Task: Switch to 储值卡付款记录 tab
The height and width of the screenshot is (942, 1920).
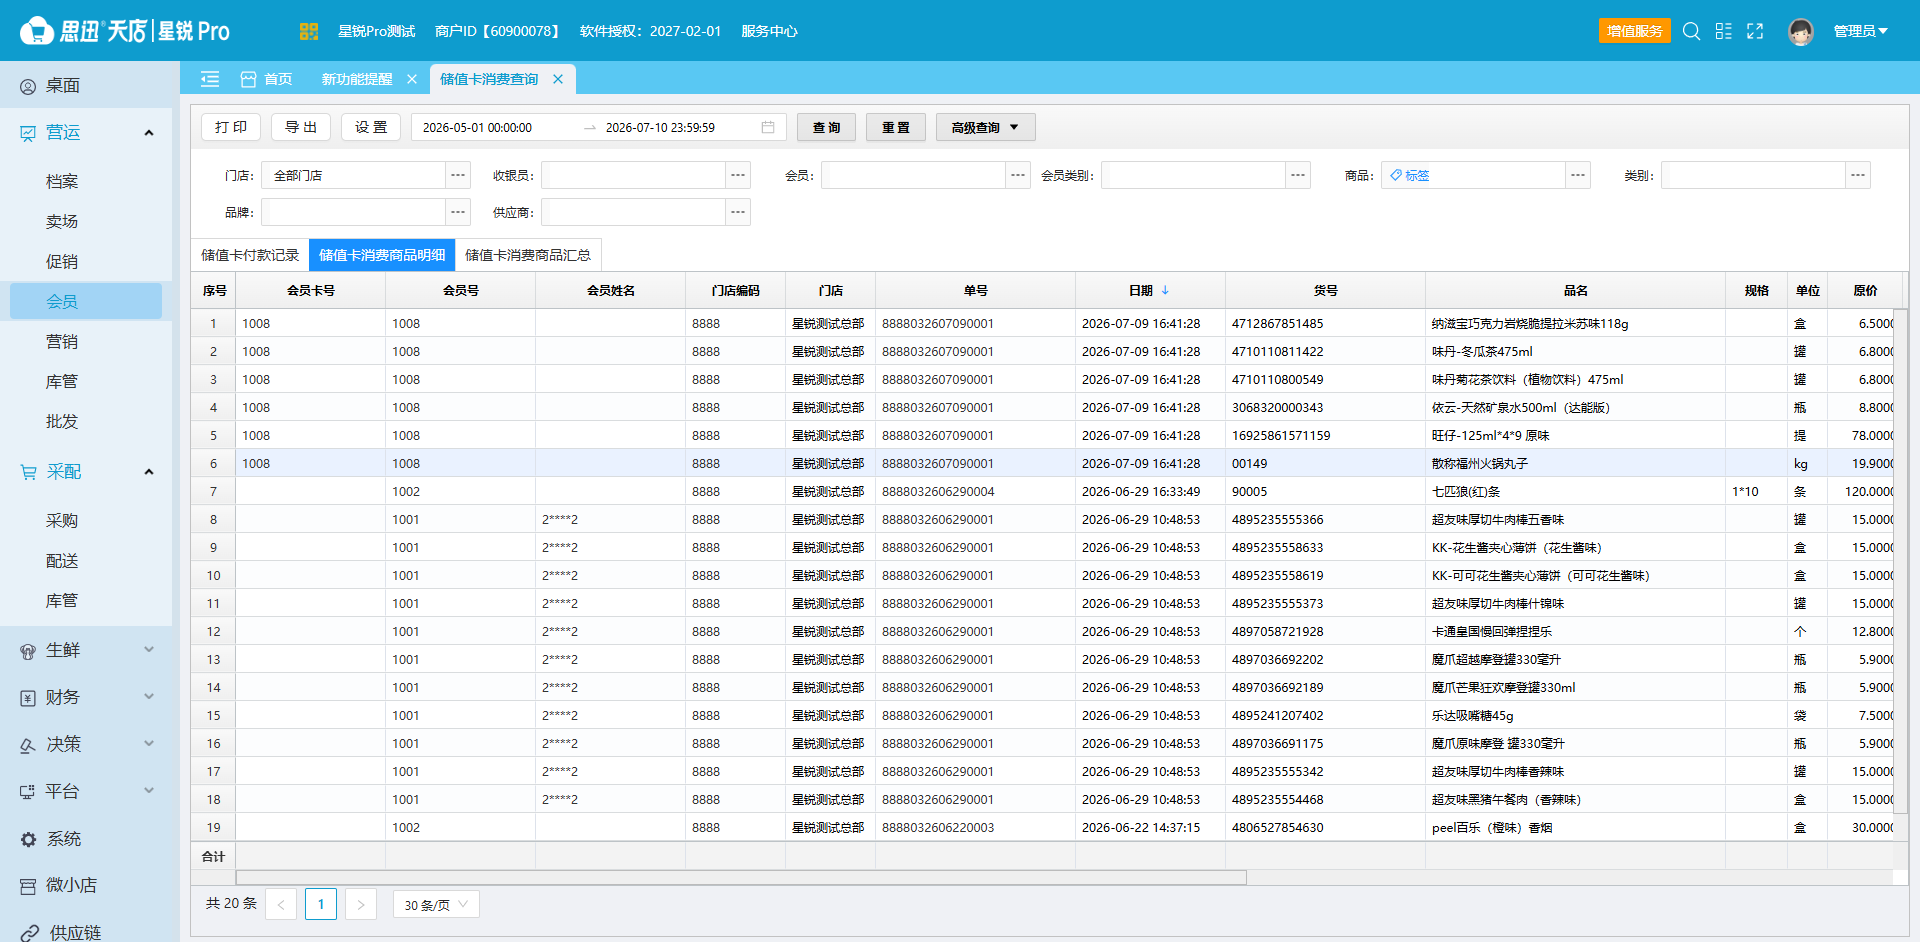Action: click(x=250, y=255)
